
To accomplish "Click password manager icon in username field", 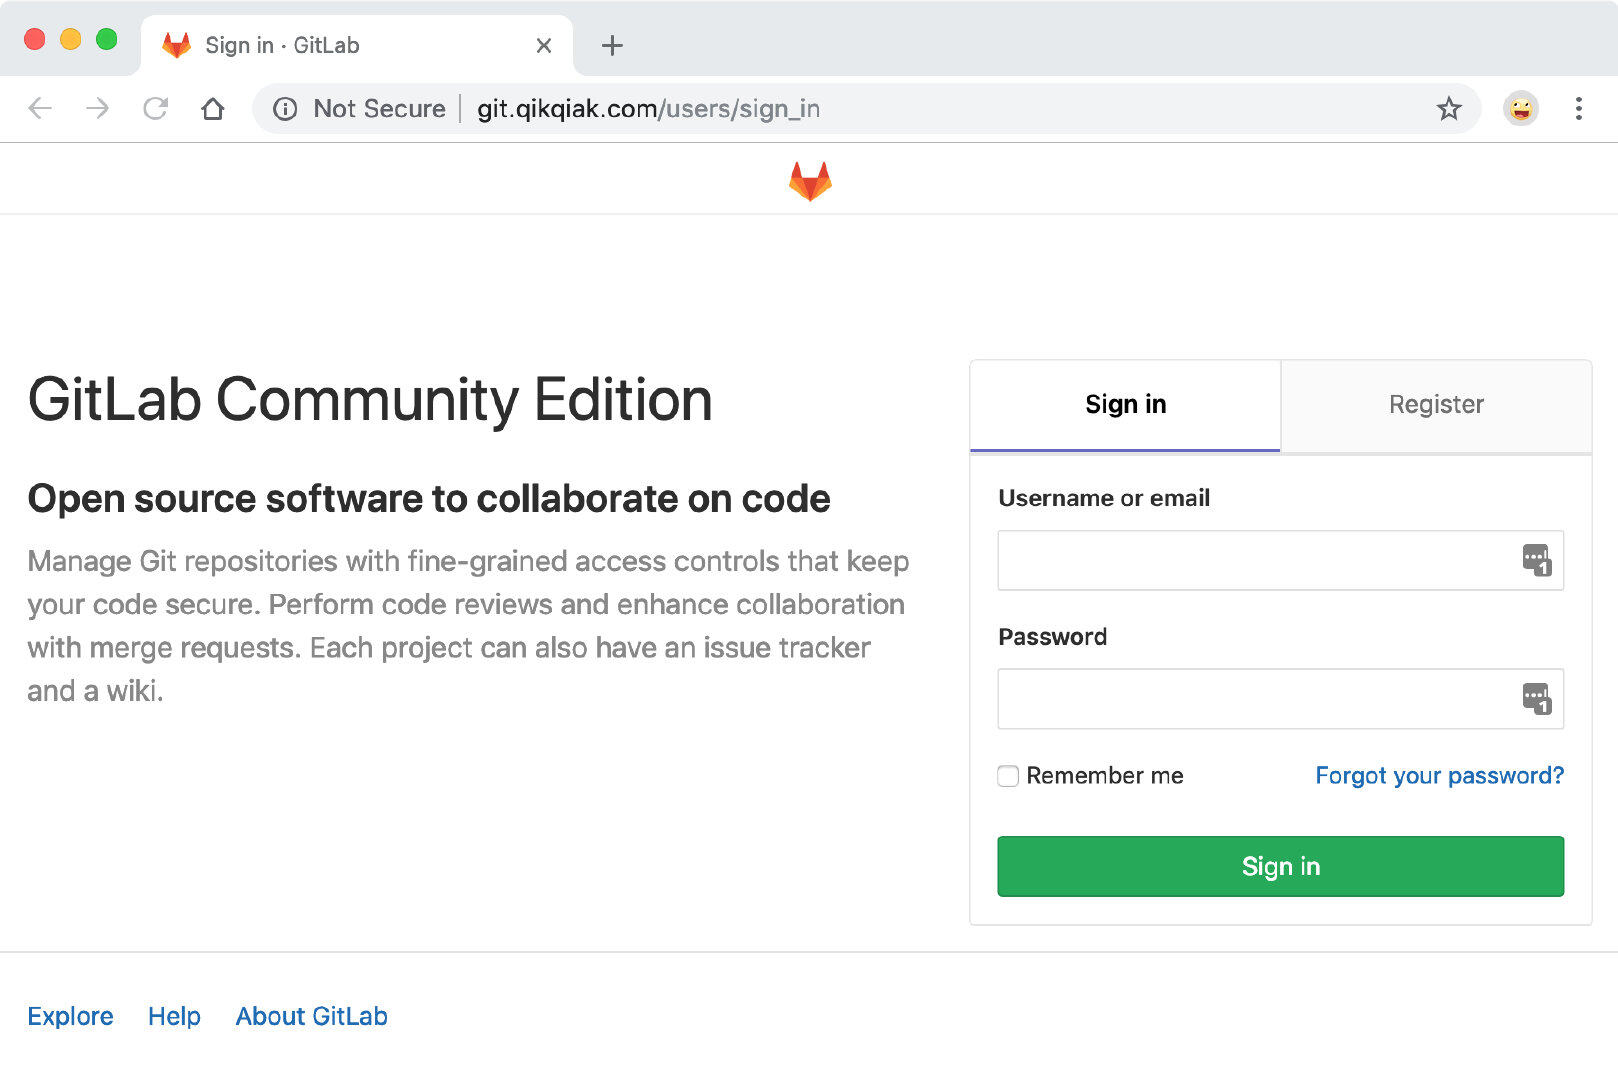I will point(1536,559).
